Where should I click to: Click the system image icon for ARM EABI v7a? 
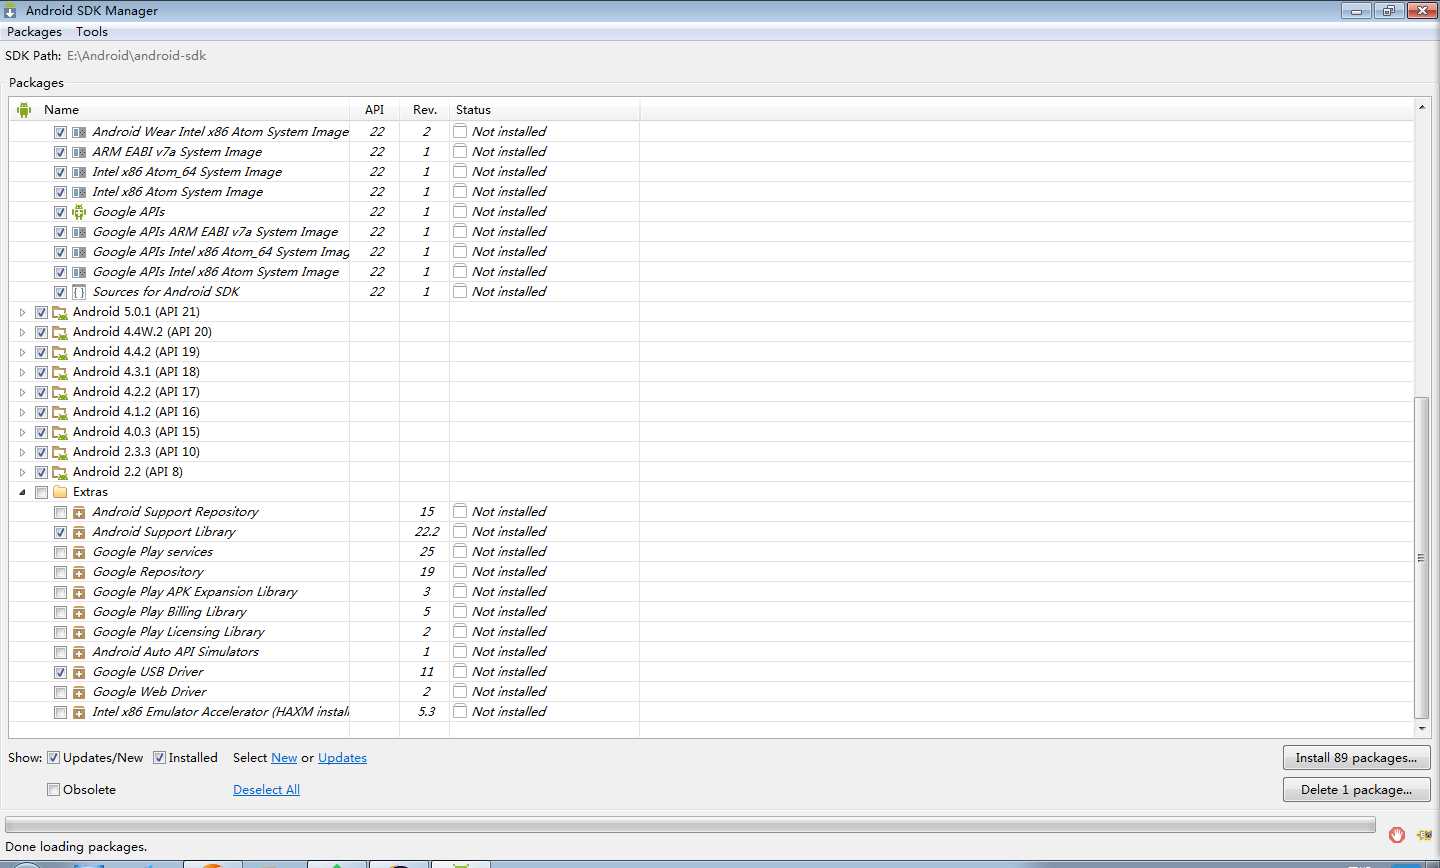pos(79,152)
